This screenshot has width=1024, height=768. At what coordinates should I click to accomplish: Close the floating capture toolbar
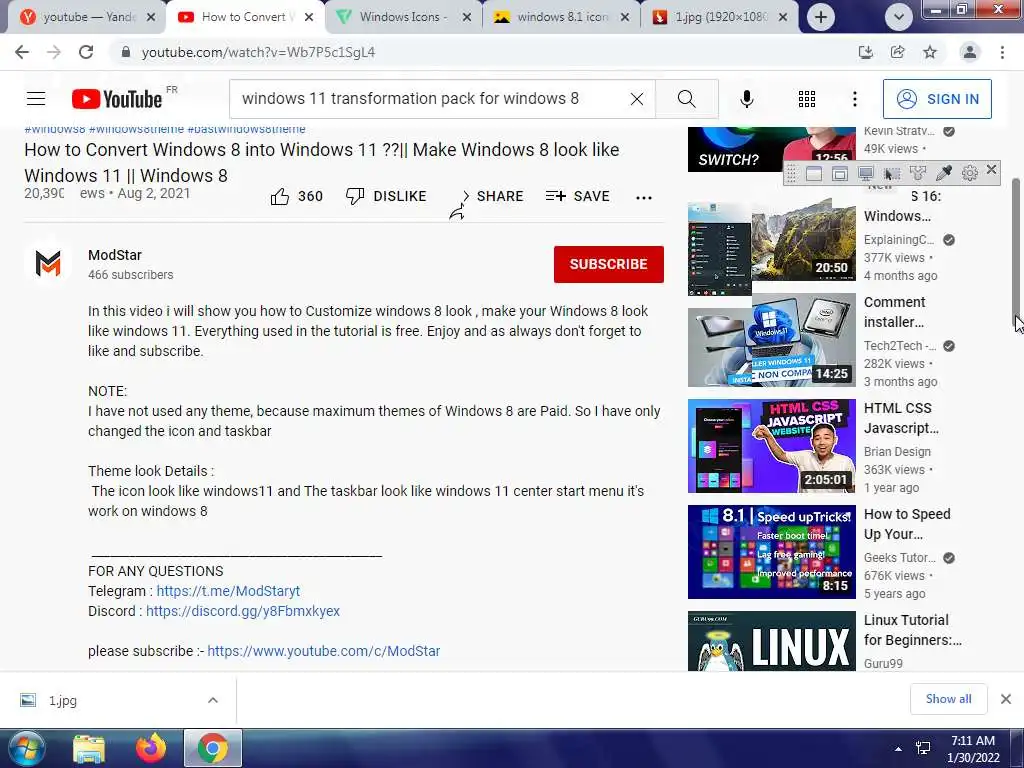(991, 170)
